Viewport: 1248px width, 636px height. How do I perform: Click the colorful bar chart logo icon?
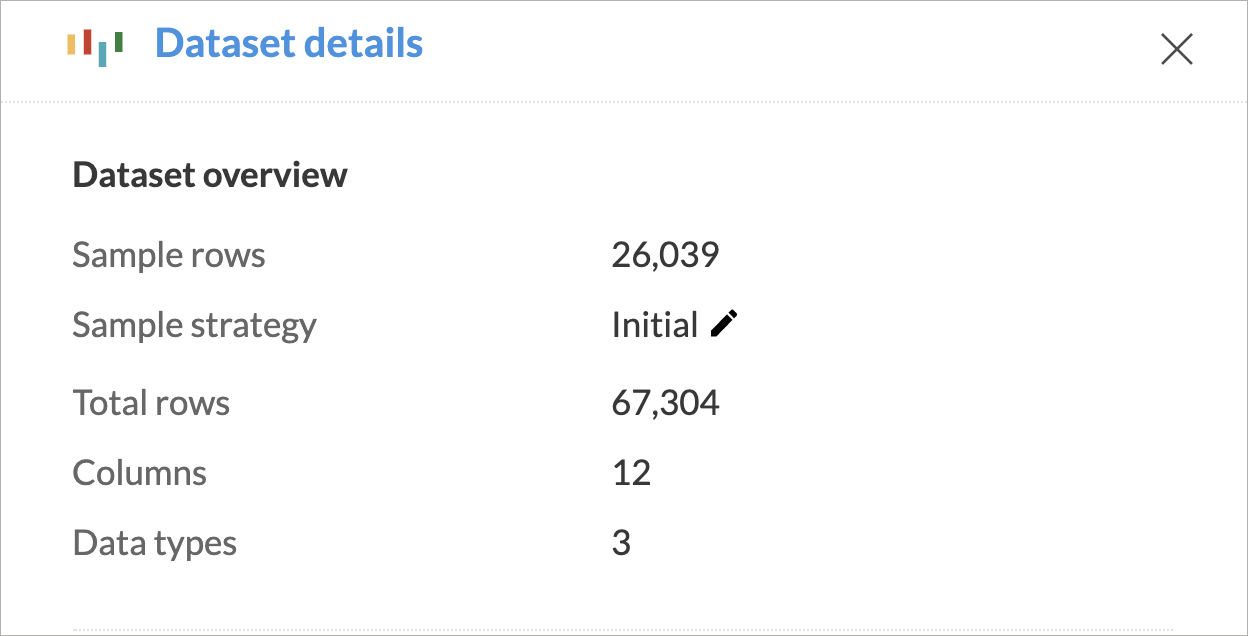pos(95,46)
